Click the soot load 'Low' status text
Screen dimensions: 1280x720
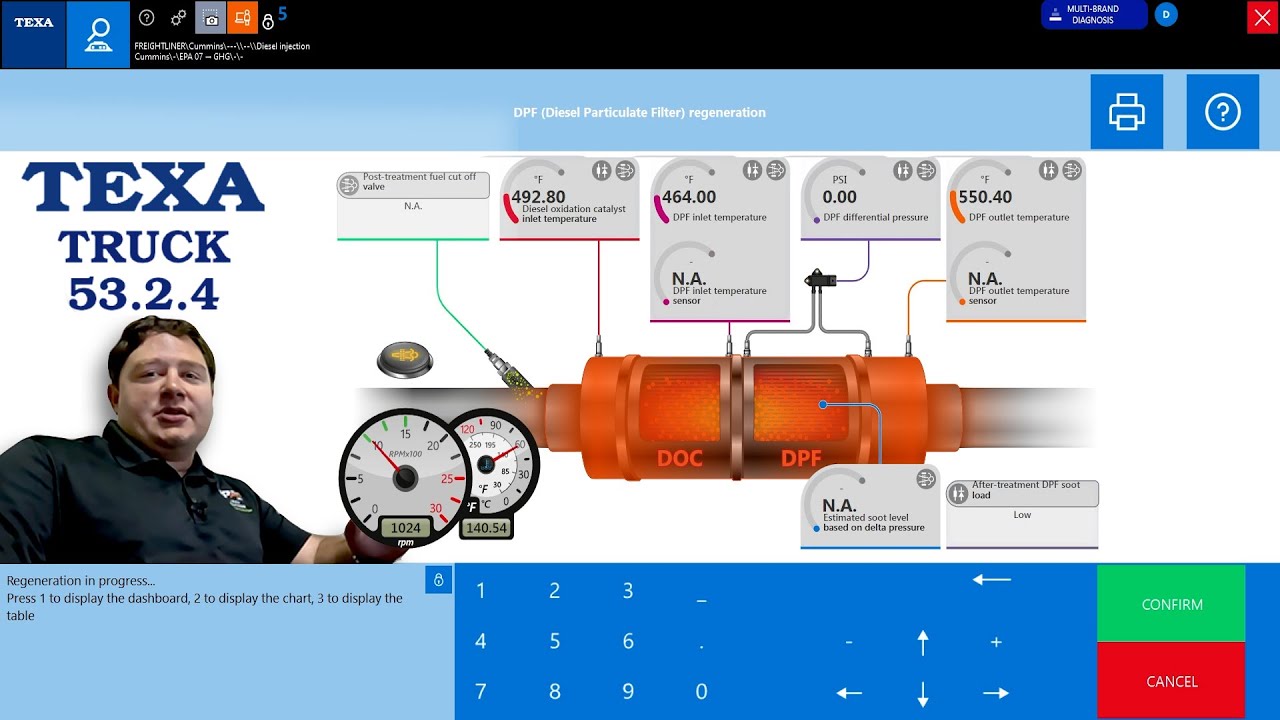click(x=1022, y=515)
